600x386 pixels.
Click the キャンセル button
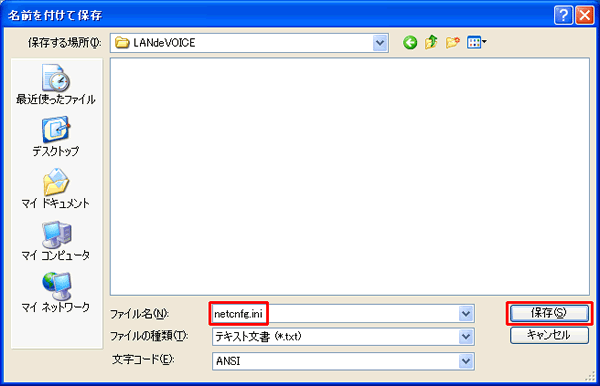(x=549, y=335)
